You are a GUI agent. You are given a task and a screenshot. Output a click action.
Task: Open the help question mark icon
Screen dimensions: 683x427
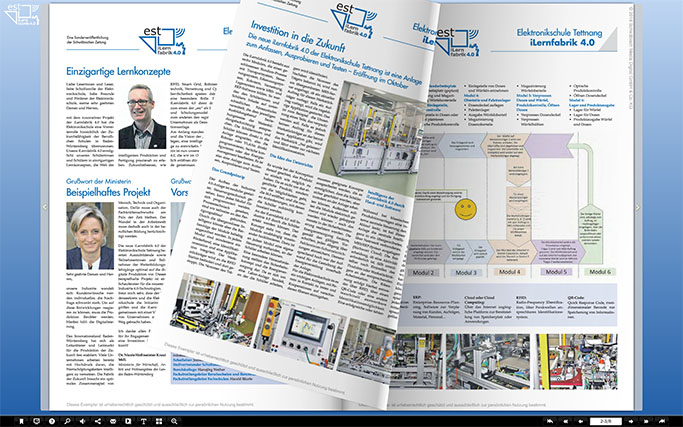click(52, 421)
